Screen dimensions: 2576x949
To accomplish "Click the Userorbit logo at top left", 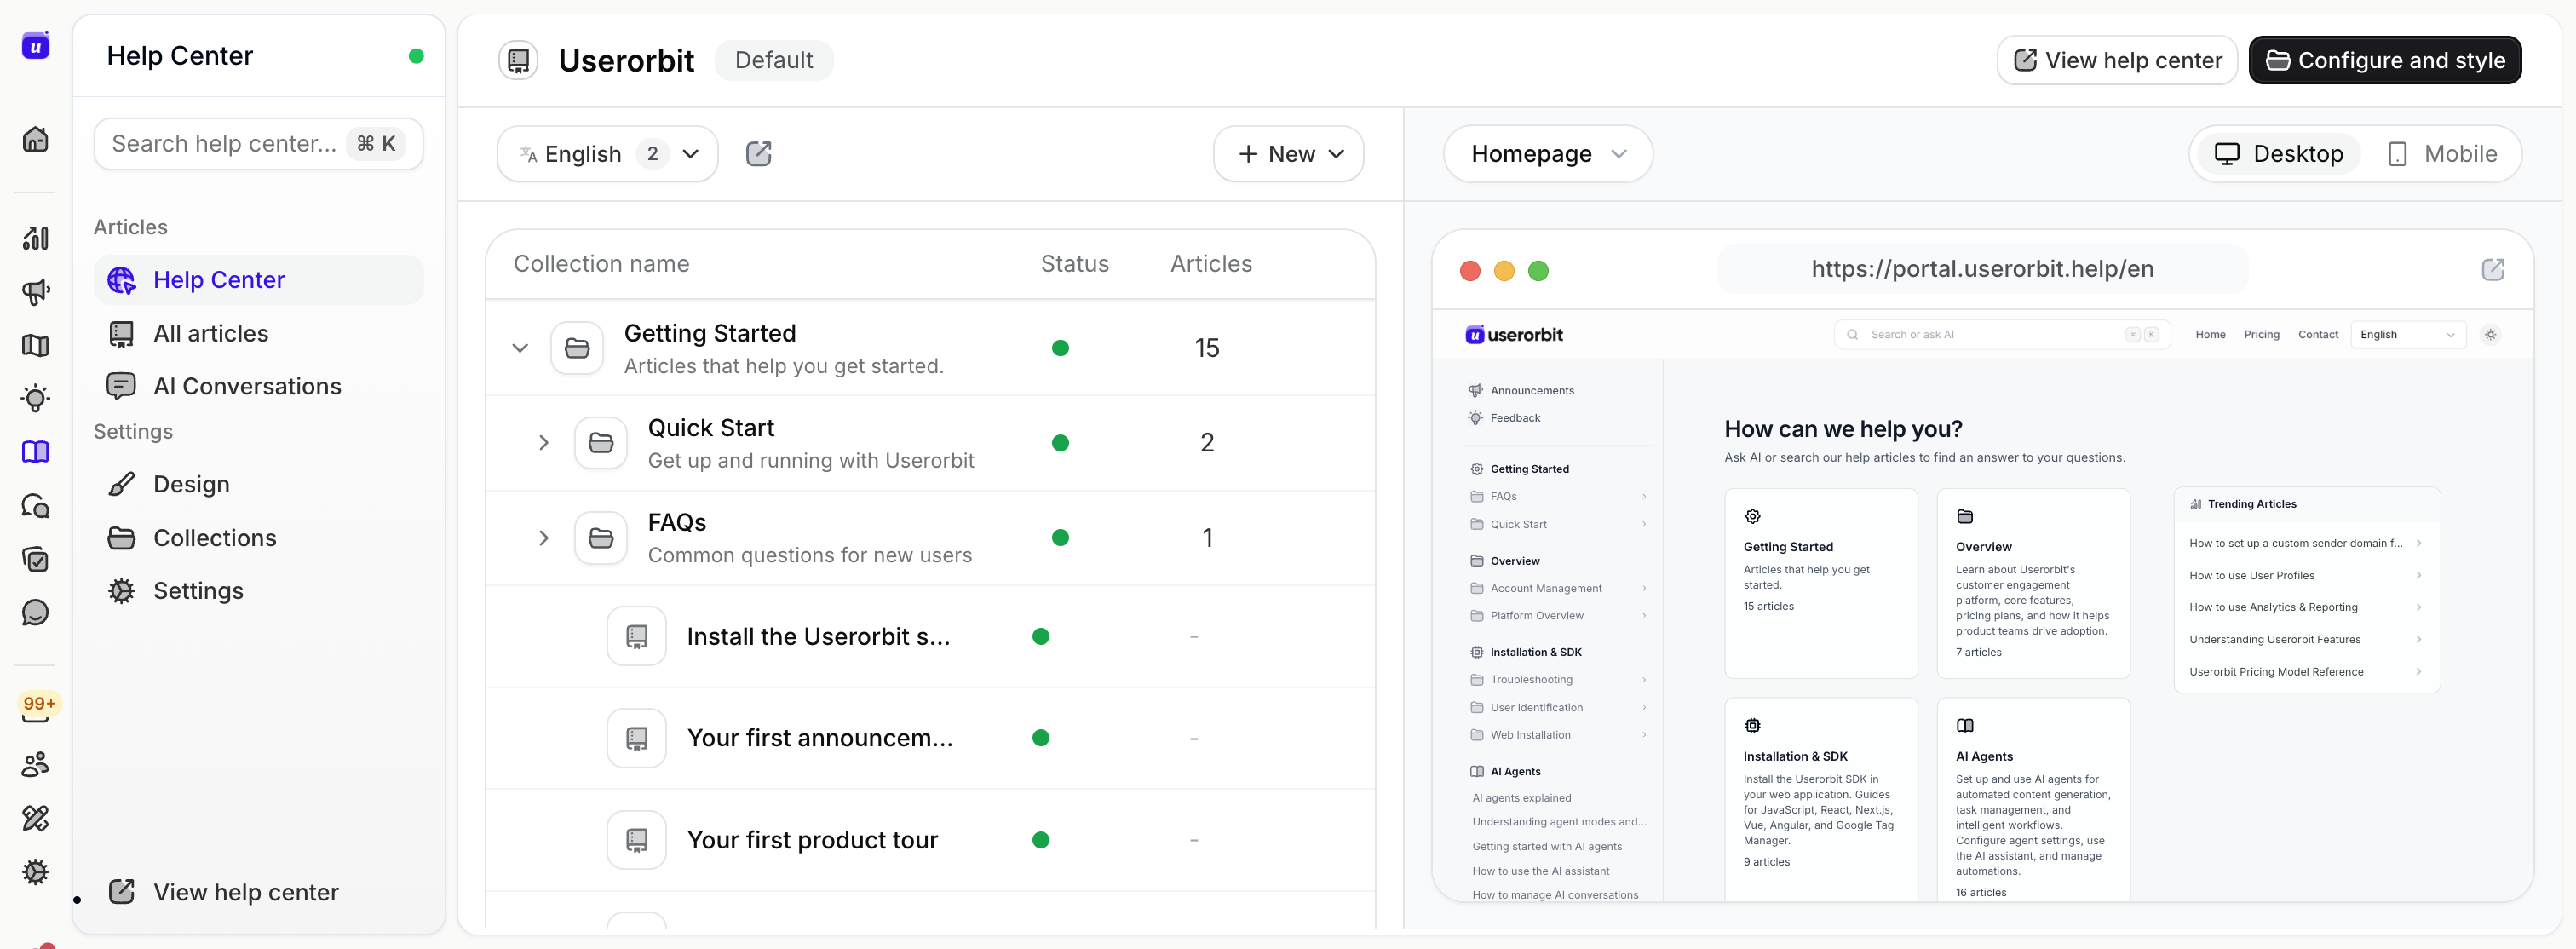I will (x=35, y=45).
